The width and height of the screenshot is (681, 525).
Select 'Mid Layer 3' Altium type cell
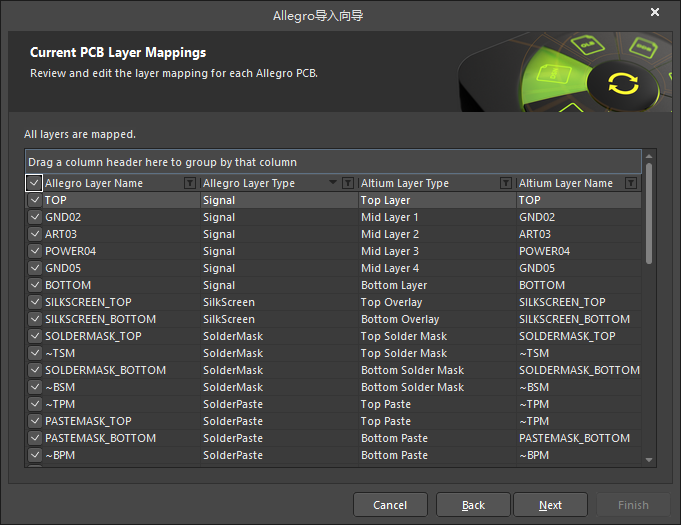coord(437,251)
